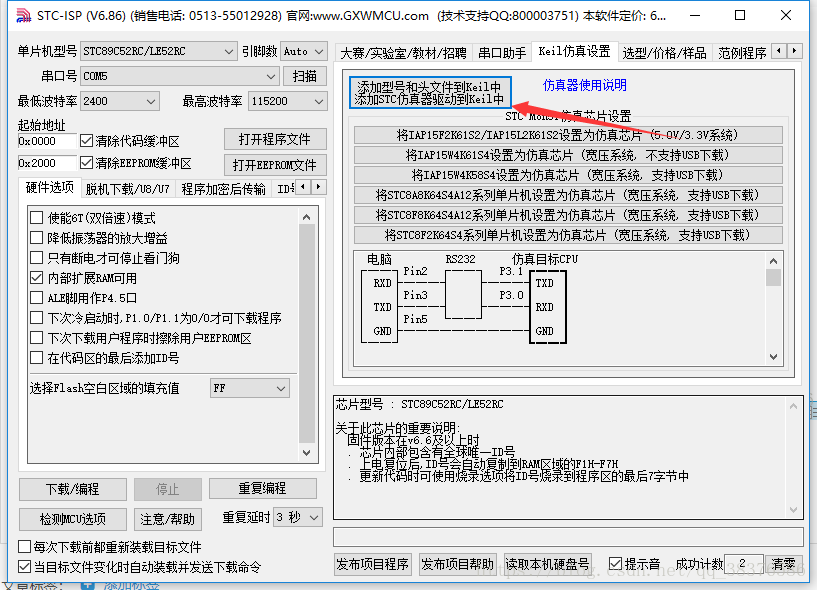Uncheck 当目标文件变化时自动装载 checkbox
The width and height of the screenshot is (817, 590).
click(x=24, y=567)
